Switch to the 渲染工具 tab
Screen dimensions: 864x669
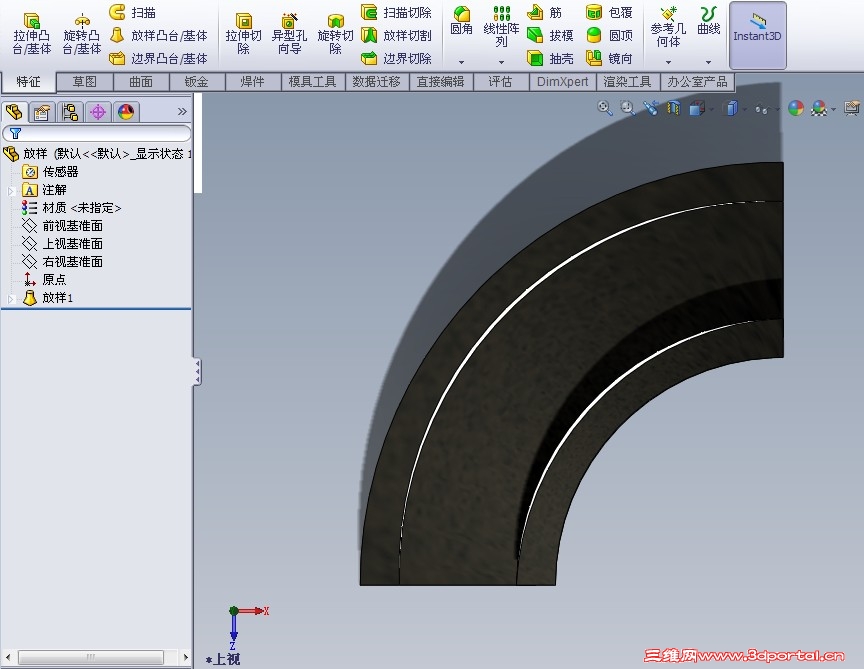coord(628,82)
